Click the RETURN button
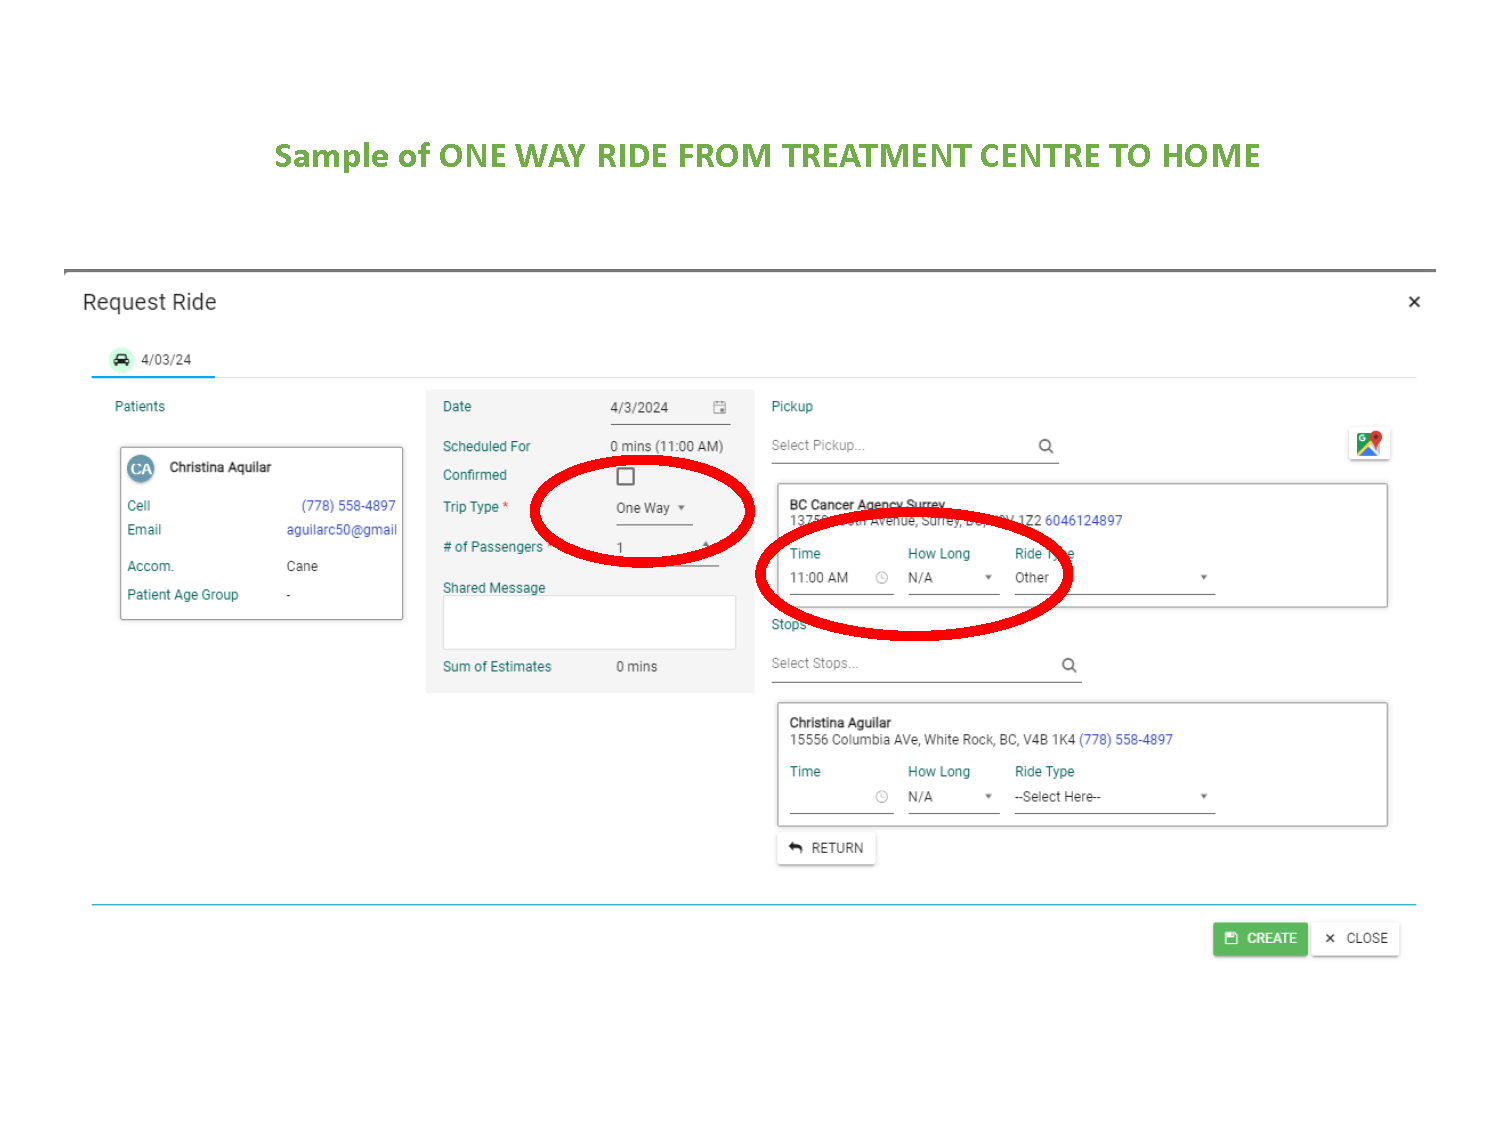 click(x=826, y=848)
